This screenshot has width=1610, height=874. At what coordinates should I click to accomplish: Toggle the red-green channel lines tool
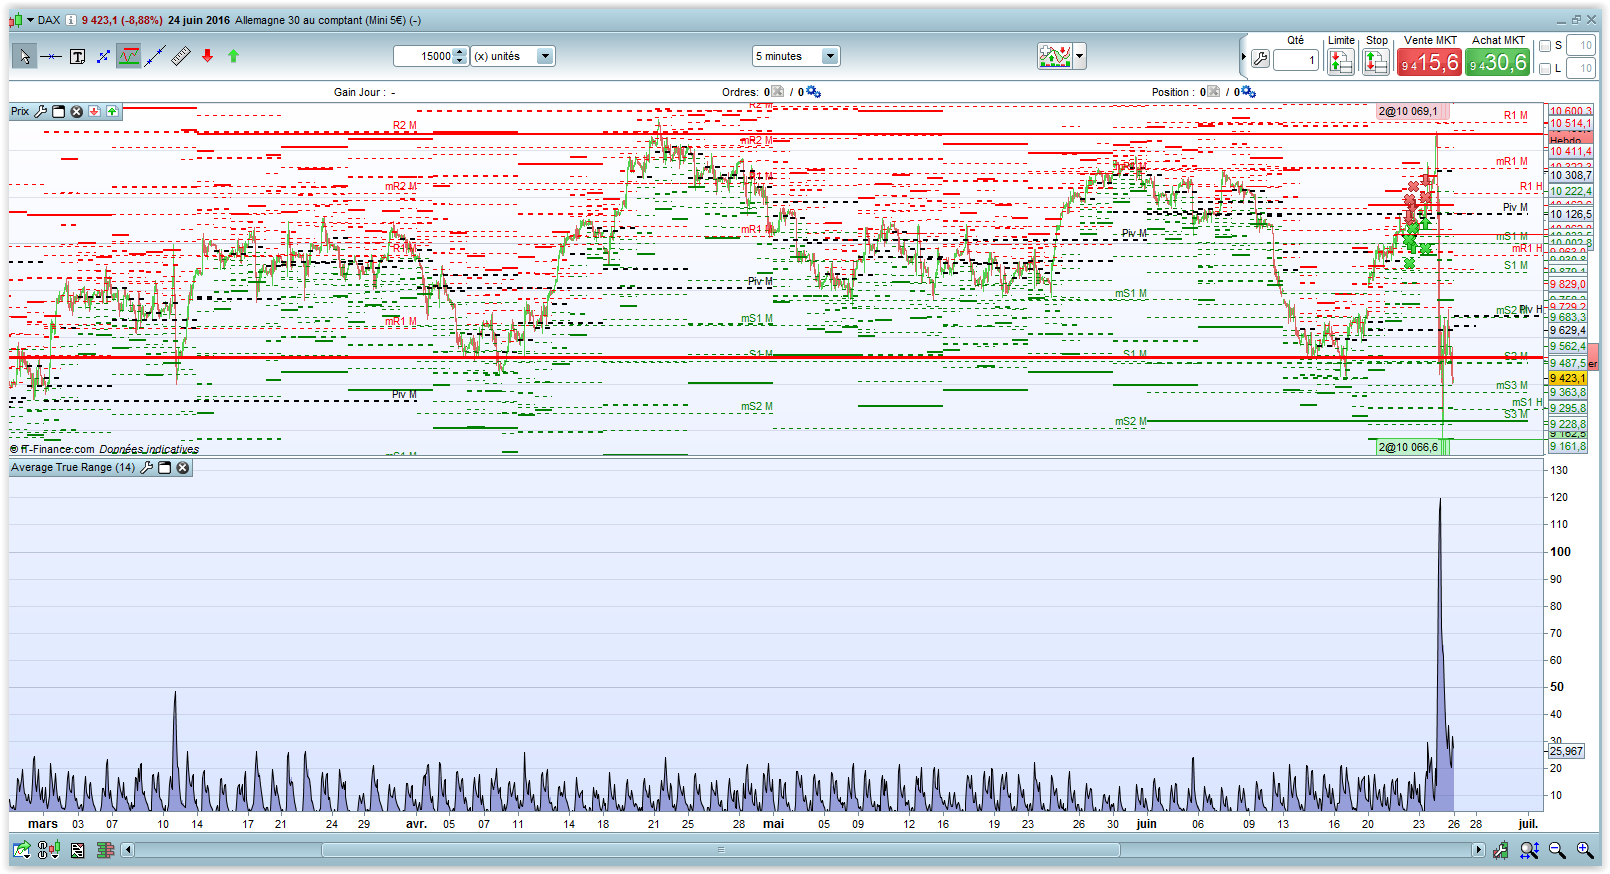129,57
